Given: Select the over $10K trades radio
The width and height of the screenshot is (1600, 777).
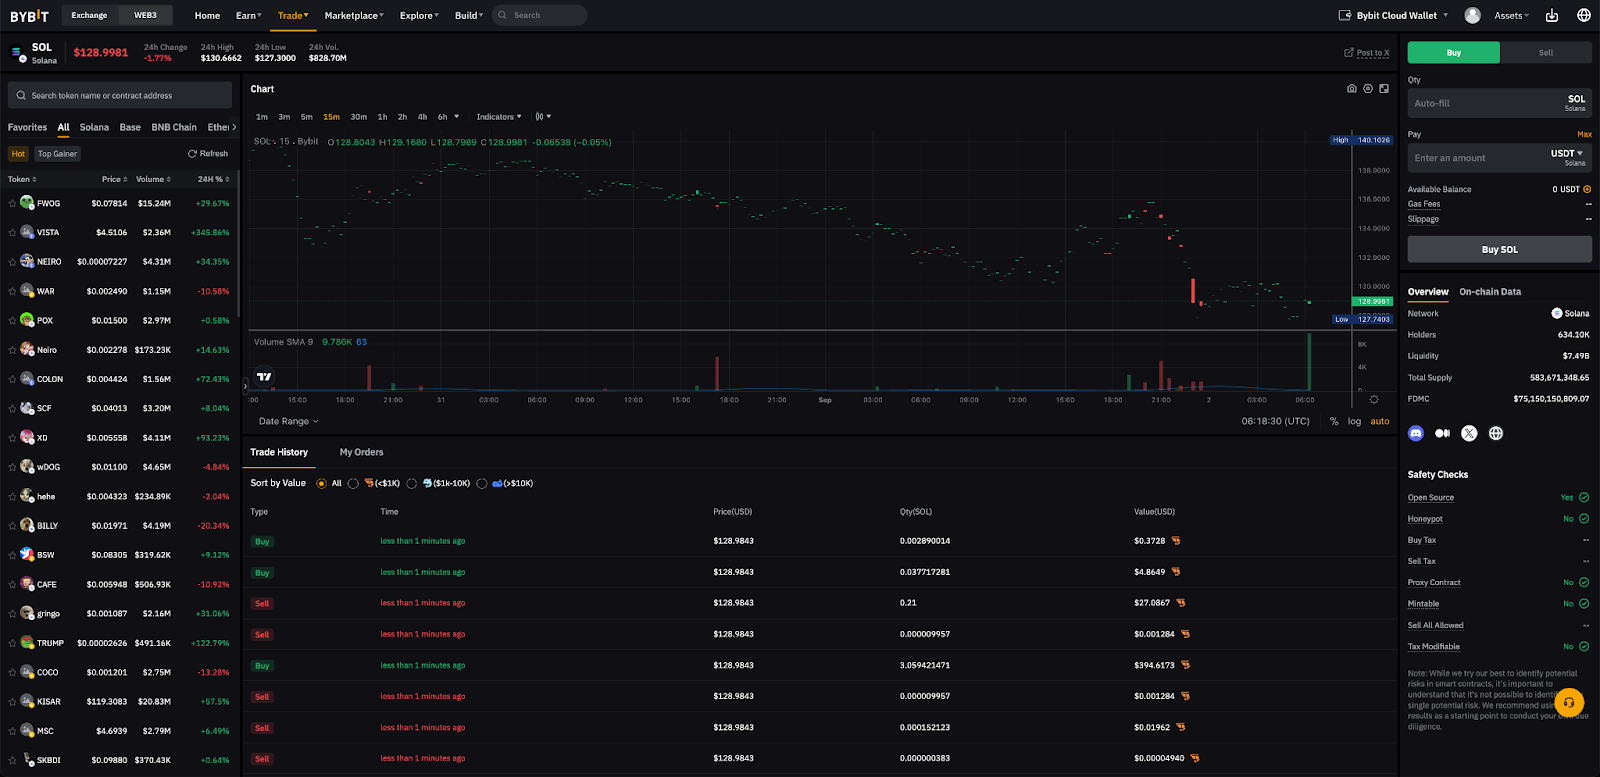Looking at the screenshot, I should (x=482, y=484).
